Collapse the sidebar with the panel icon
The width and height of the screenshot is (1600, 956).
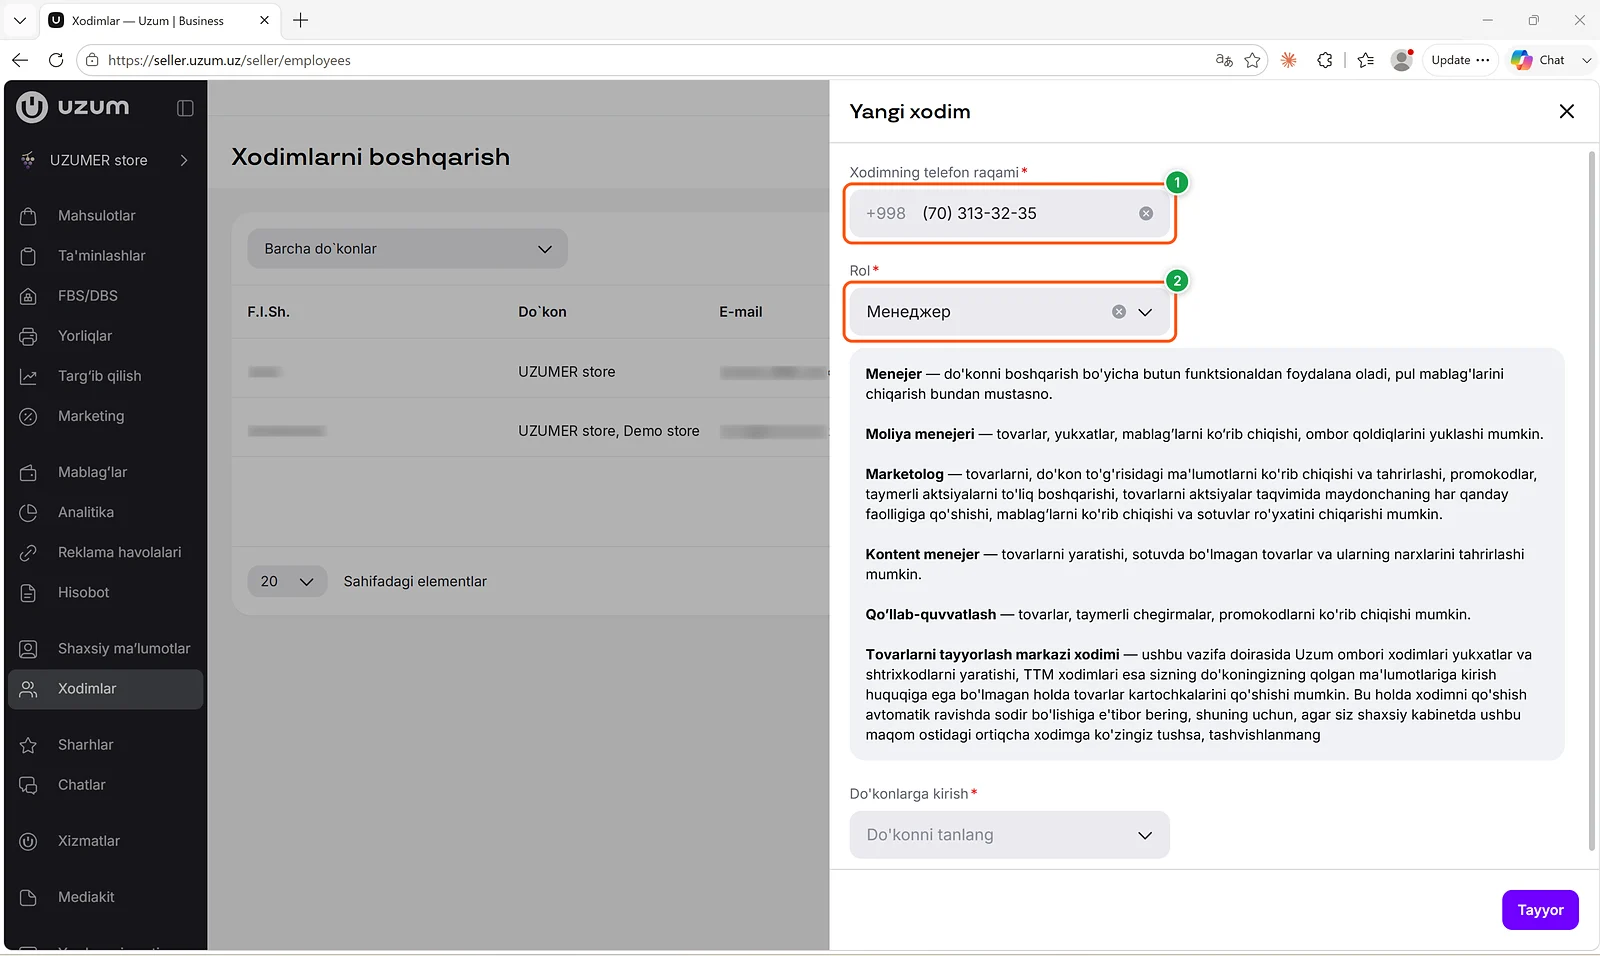(x=185, y=108)
